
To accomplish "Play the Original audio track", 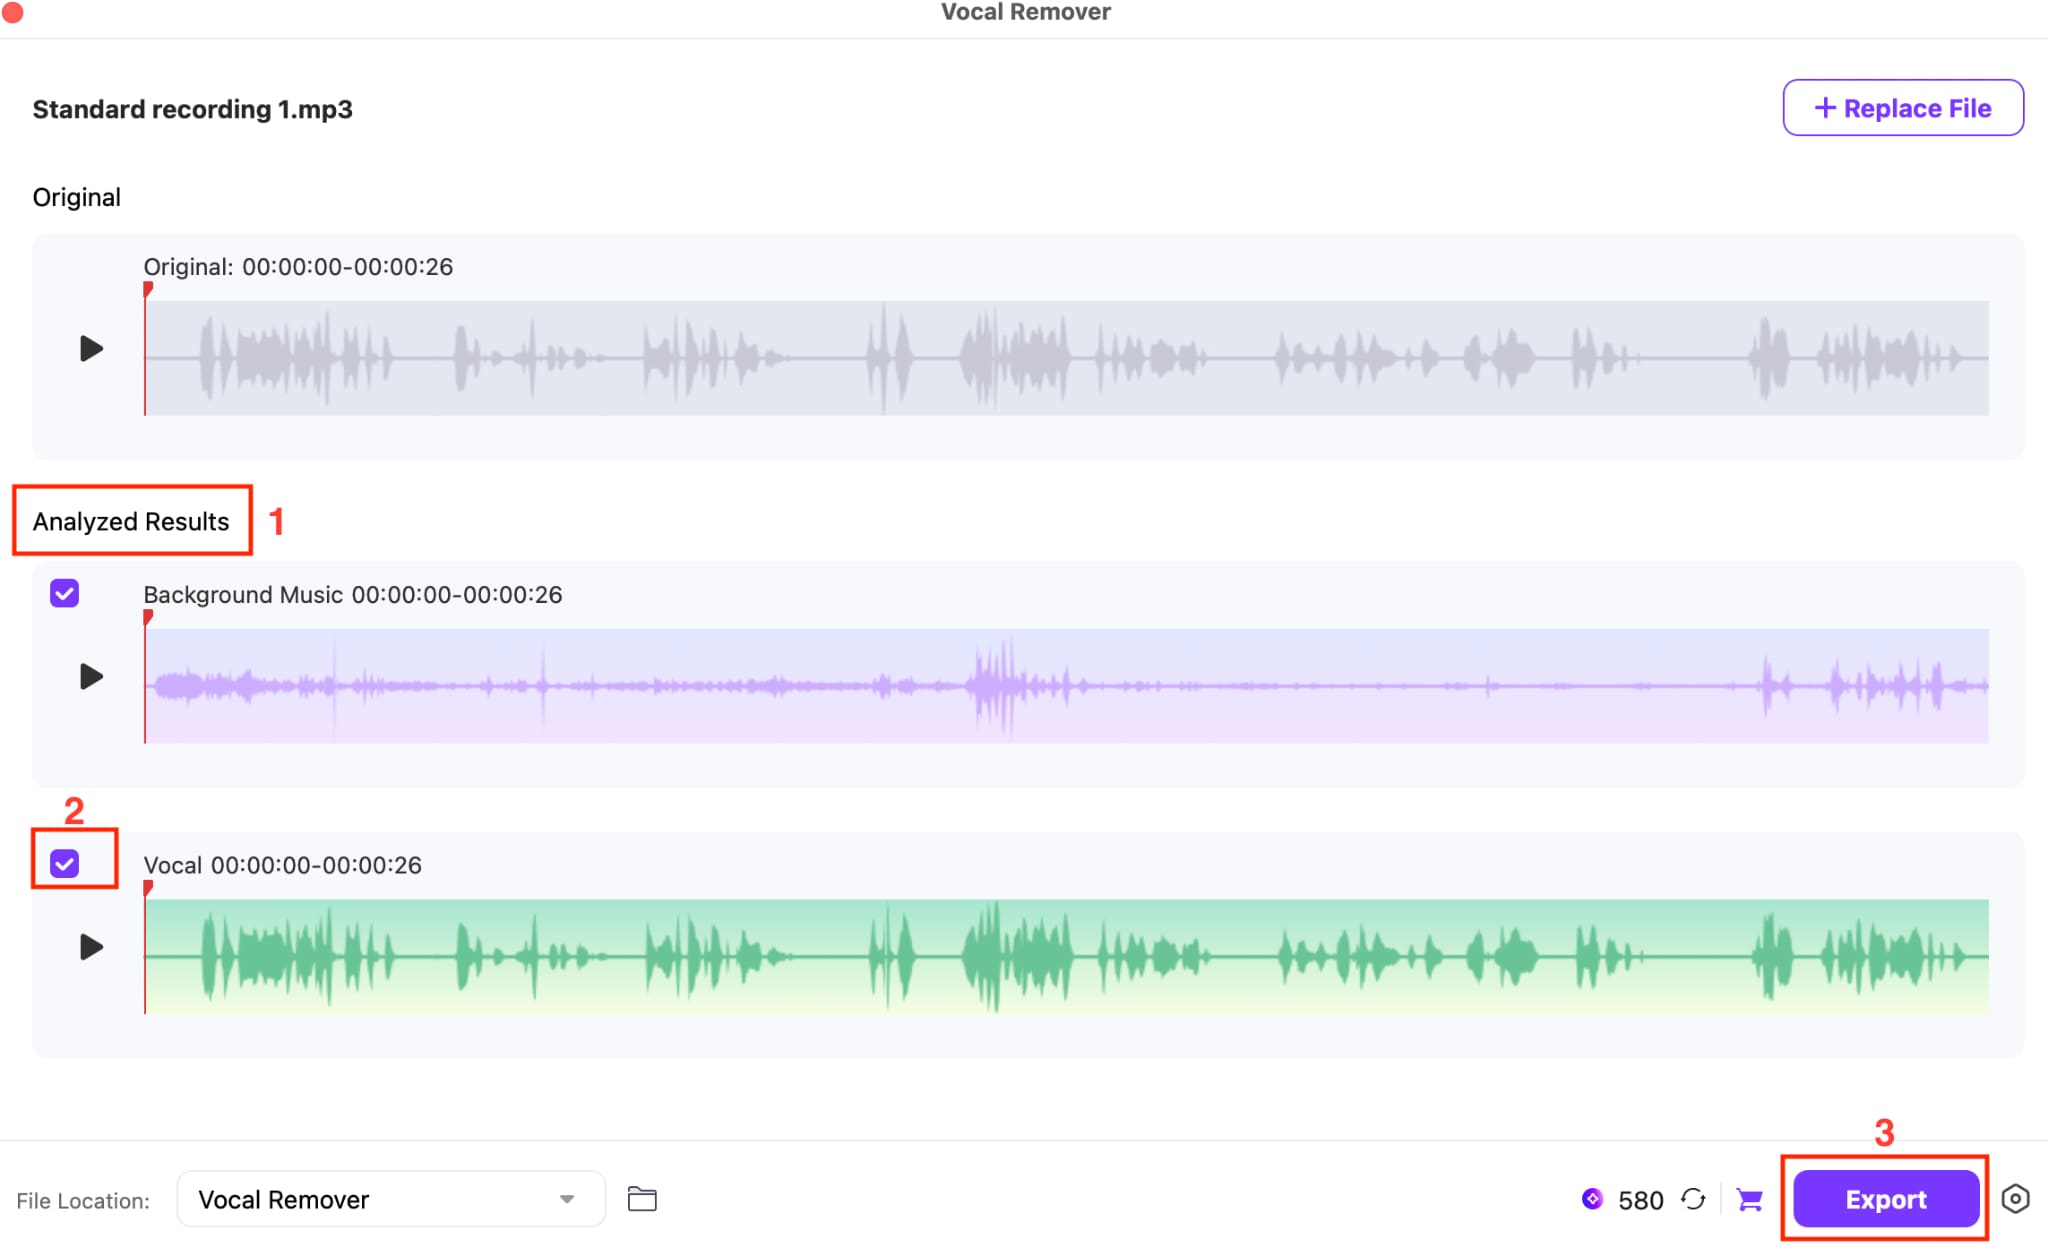I will click(x=91, y=348).
